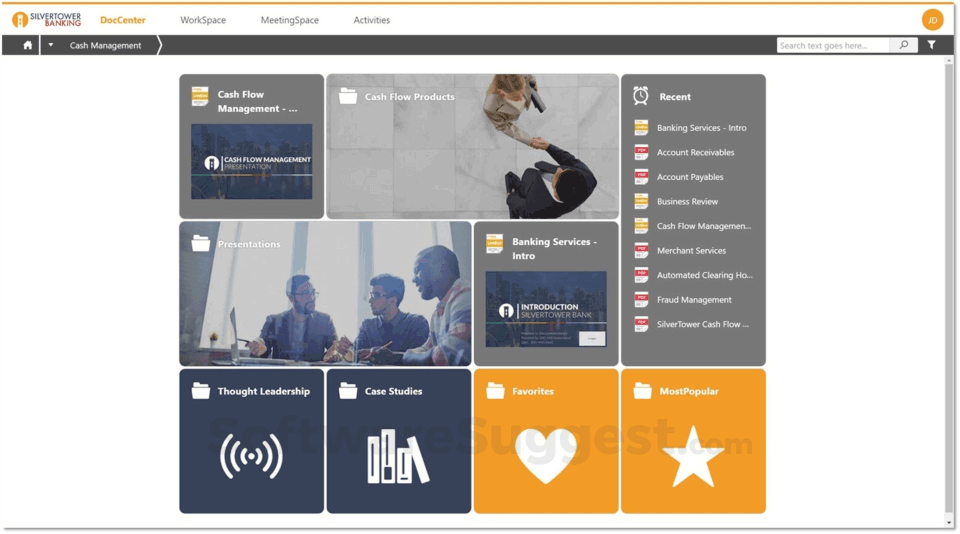Open the Activities tab

pos(372,20)
